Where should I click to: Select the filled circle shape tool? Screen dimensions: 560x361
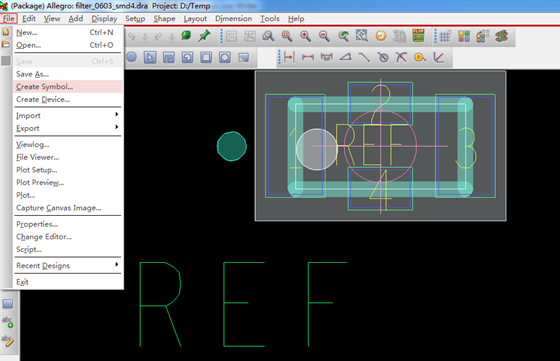[131, 57]
